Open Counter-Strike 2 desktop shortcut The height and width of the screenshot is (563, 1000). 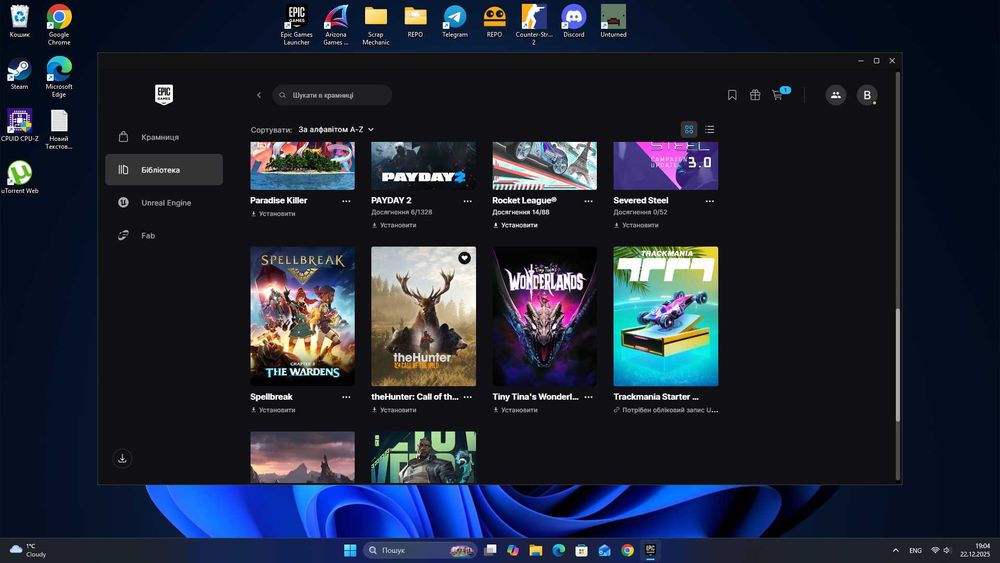pos(534,25)
